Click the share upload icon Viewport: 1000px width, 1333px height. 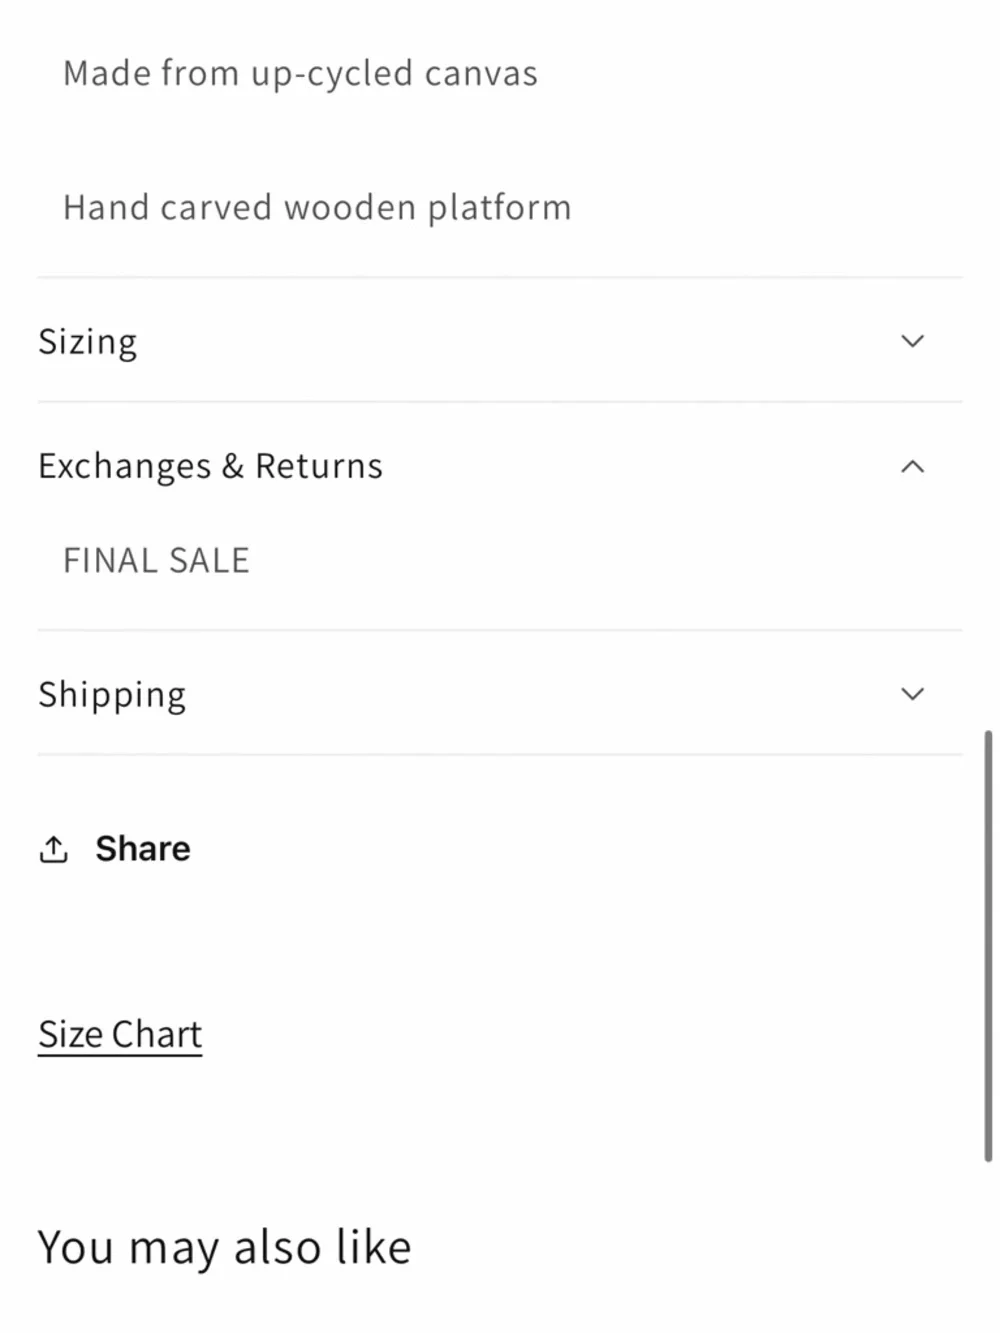(x=53, y=849)
